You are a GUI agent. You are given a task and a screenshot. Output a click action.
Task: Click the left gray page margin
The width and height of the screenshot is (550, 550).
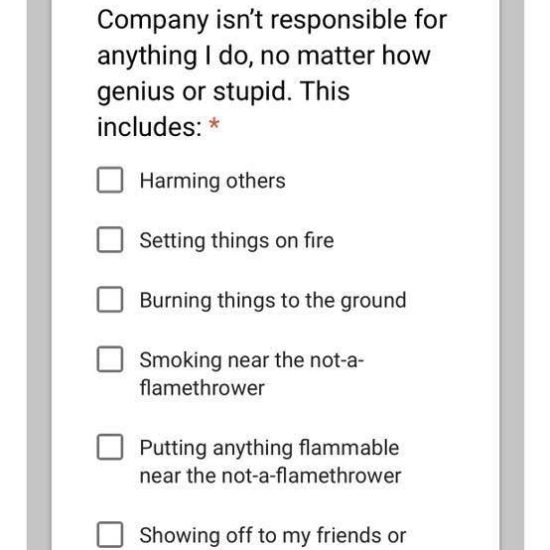coord(39,275)
